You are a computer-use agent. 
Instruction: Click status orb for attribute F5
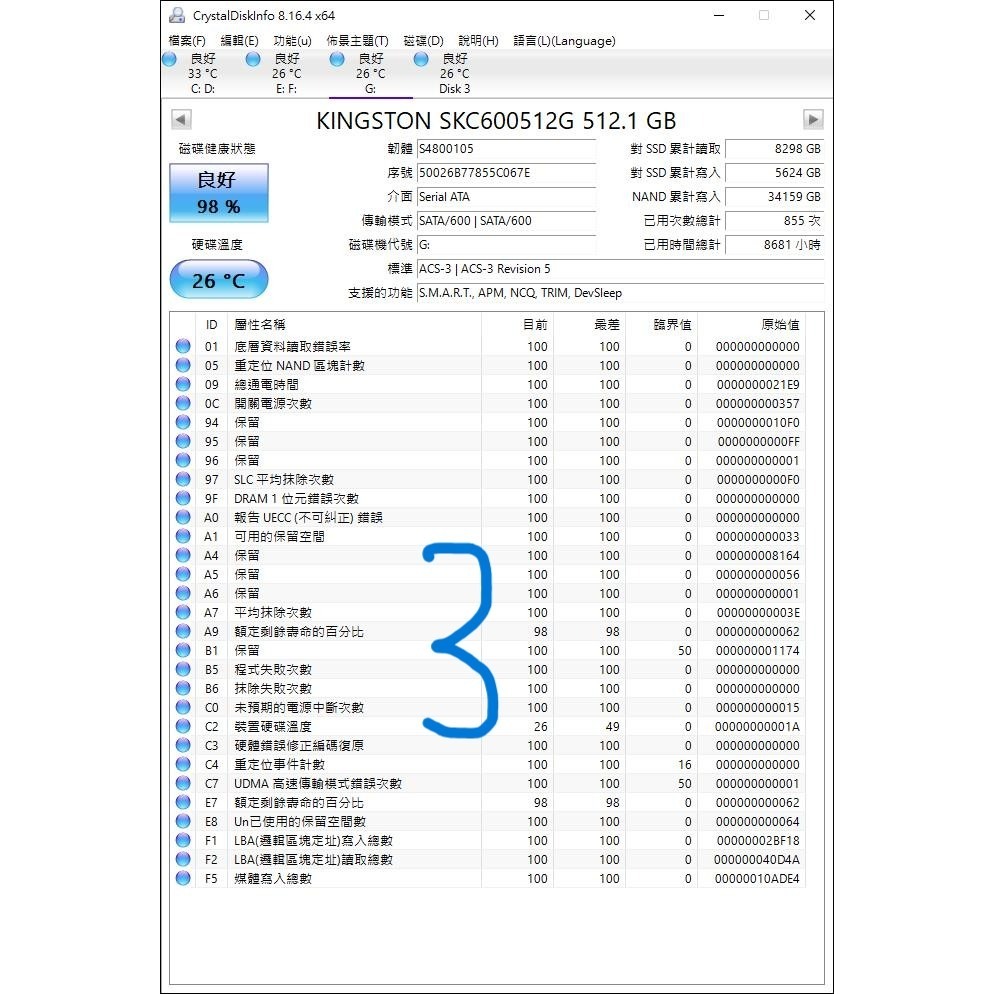tap(183, 879)
